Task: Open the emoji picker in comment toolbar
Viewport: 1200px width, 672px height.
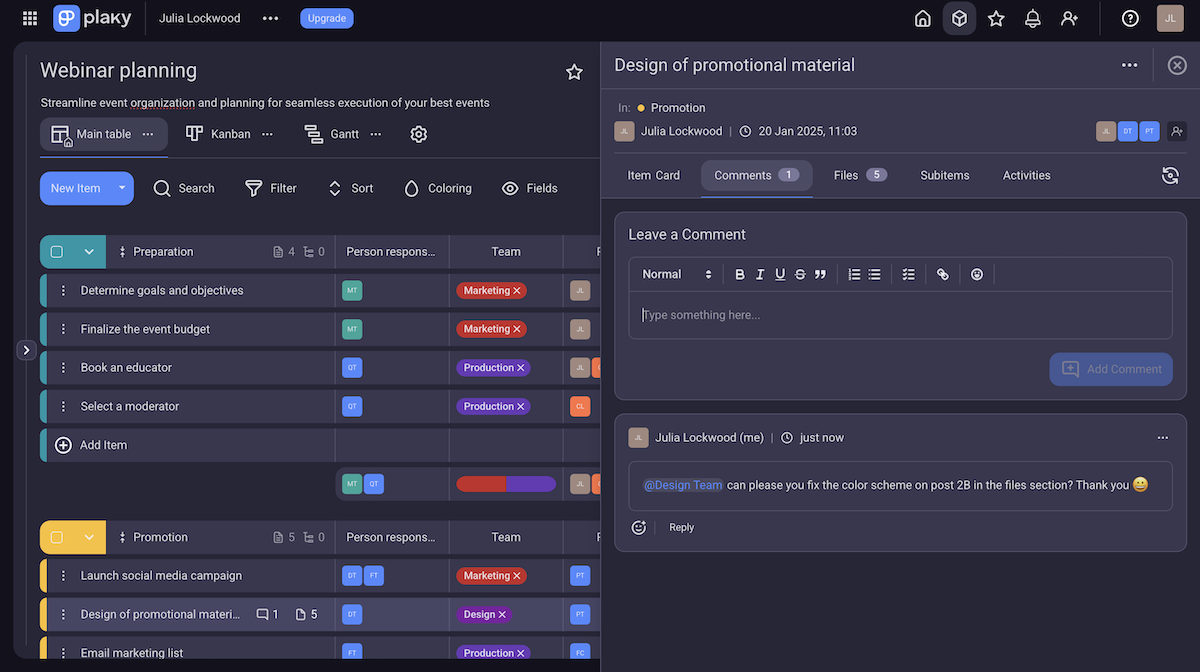Action: point(977,273)
